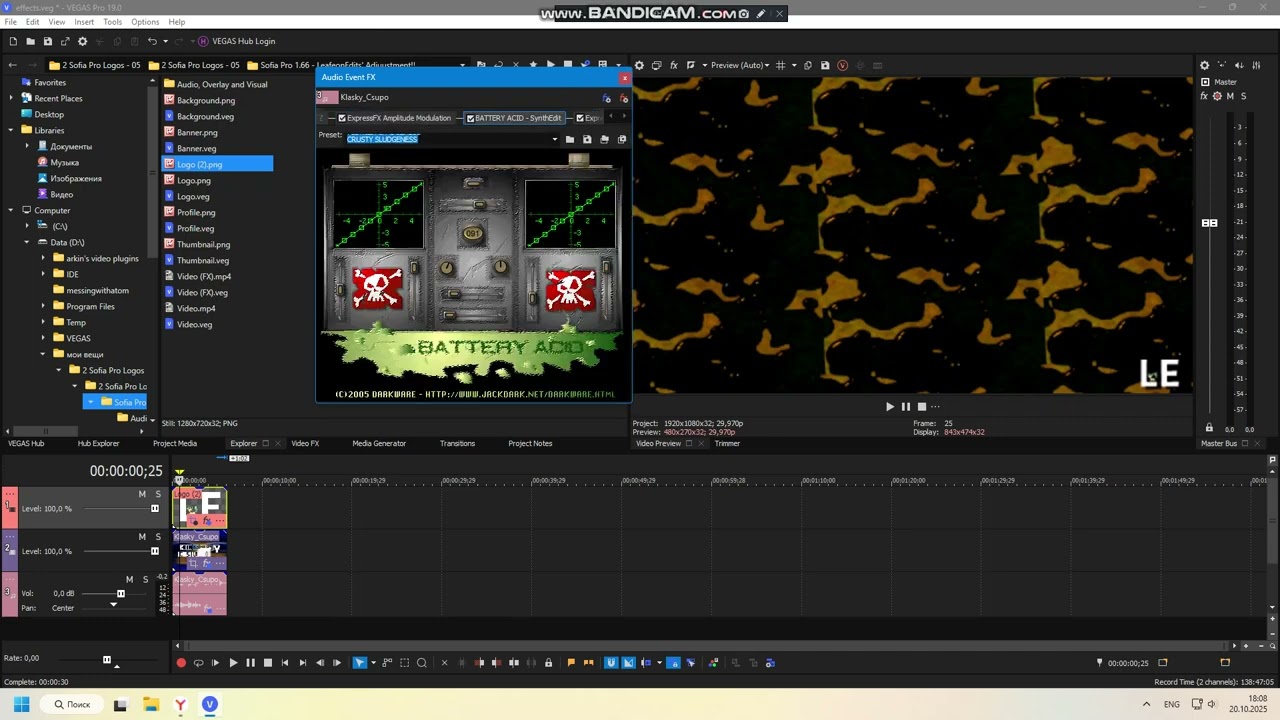Toggle the preview Overlays grid icon
This screenshot has width=1280, height=720.
tap(781, 65)
